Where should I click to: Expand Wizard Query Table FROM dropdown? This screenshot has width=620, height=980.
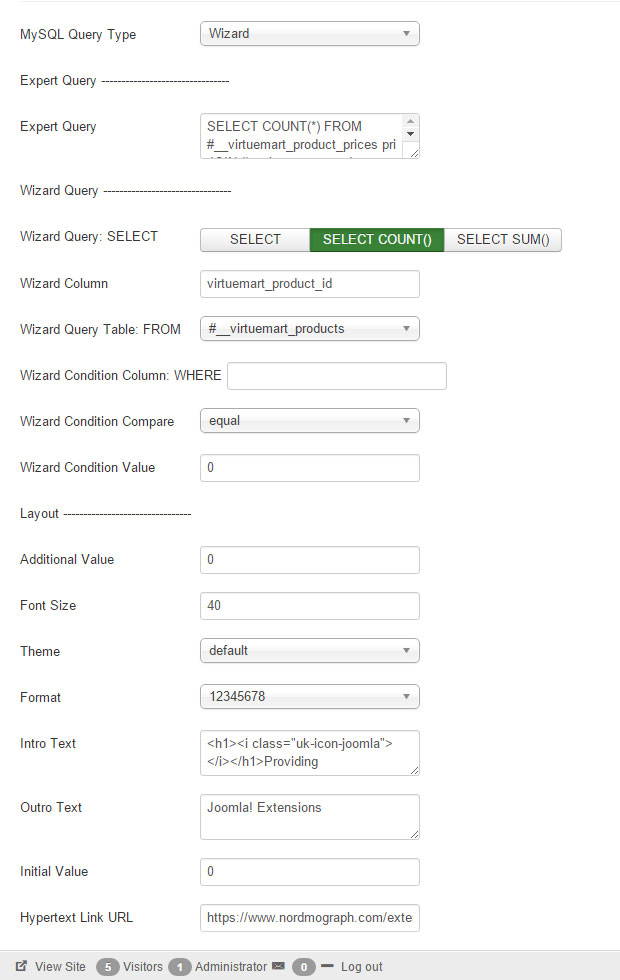tap(310, 329)
